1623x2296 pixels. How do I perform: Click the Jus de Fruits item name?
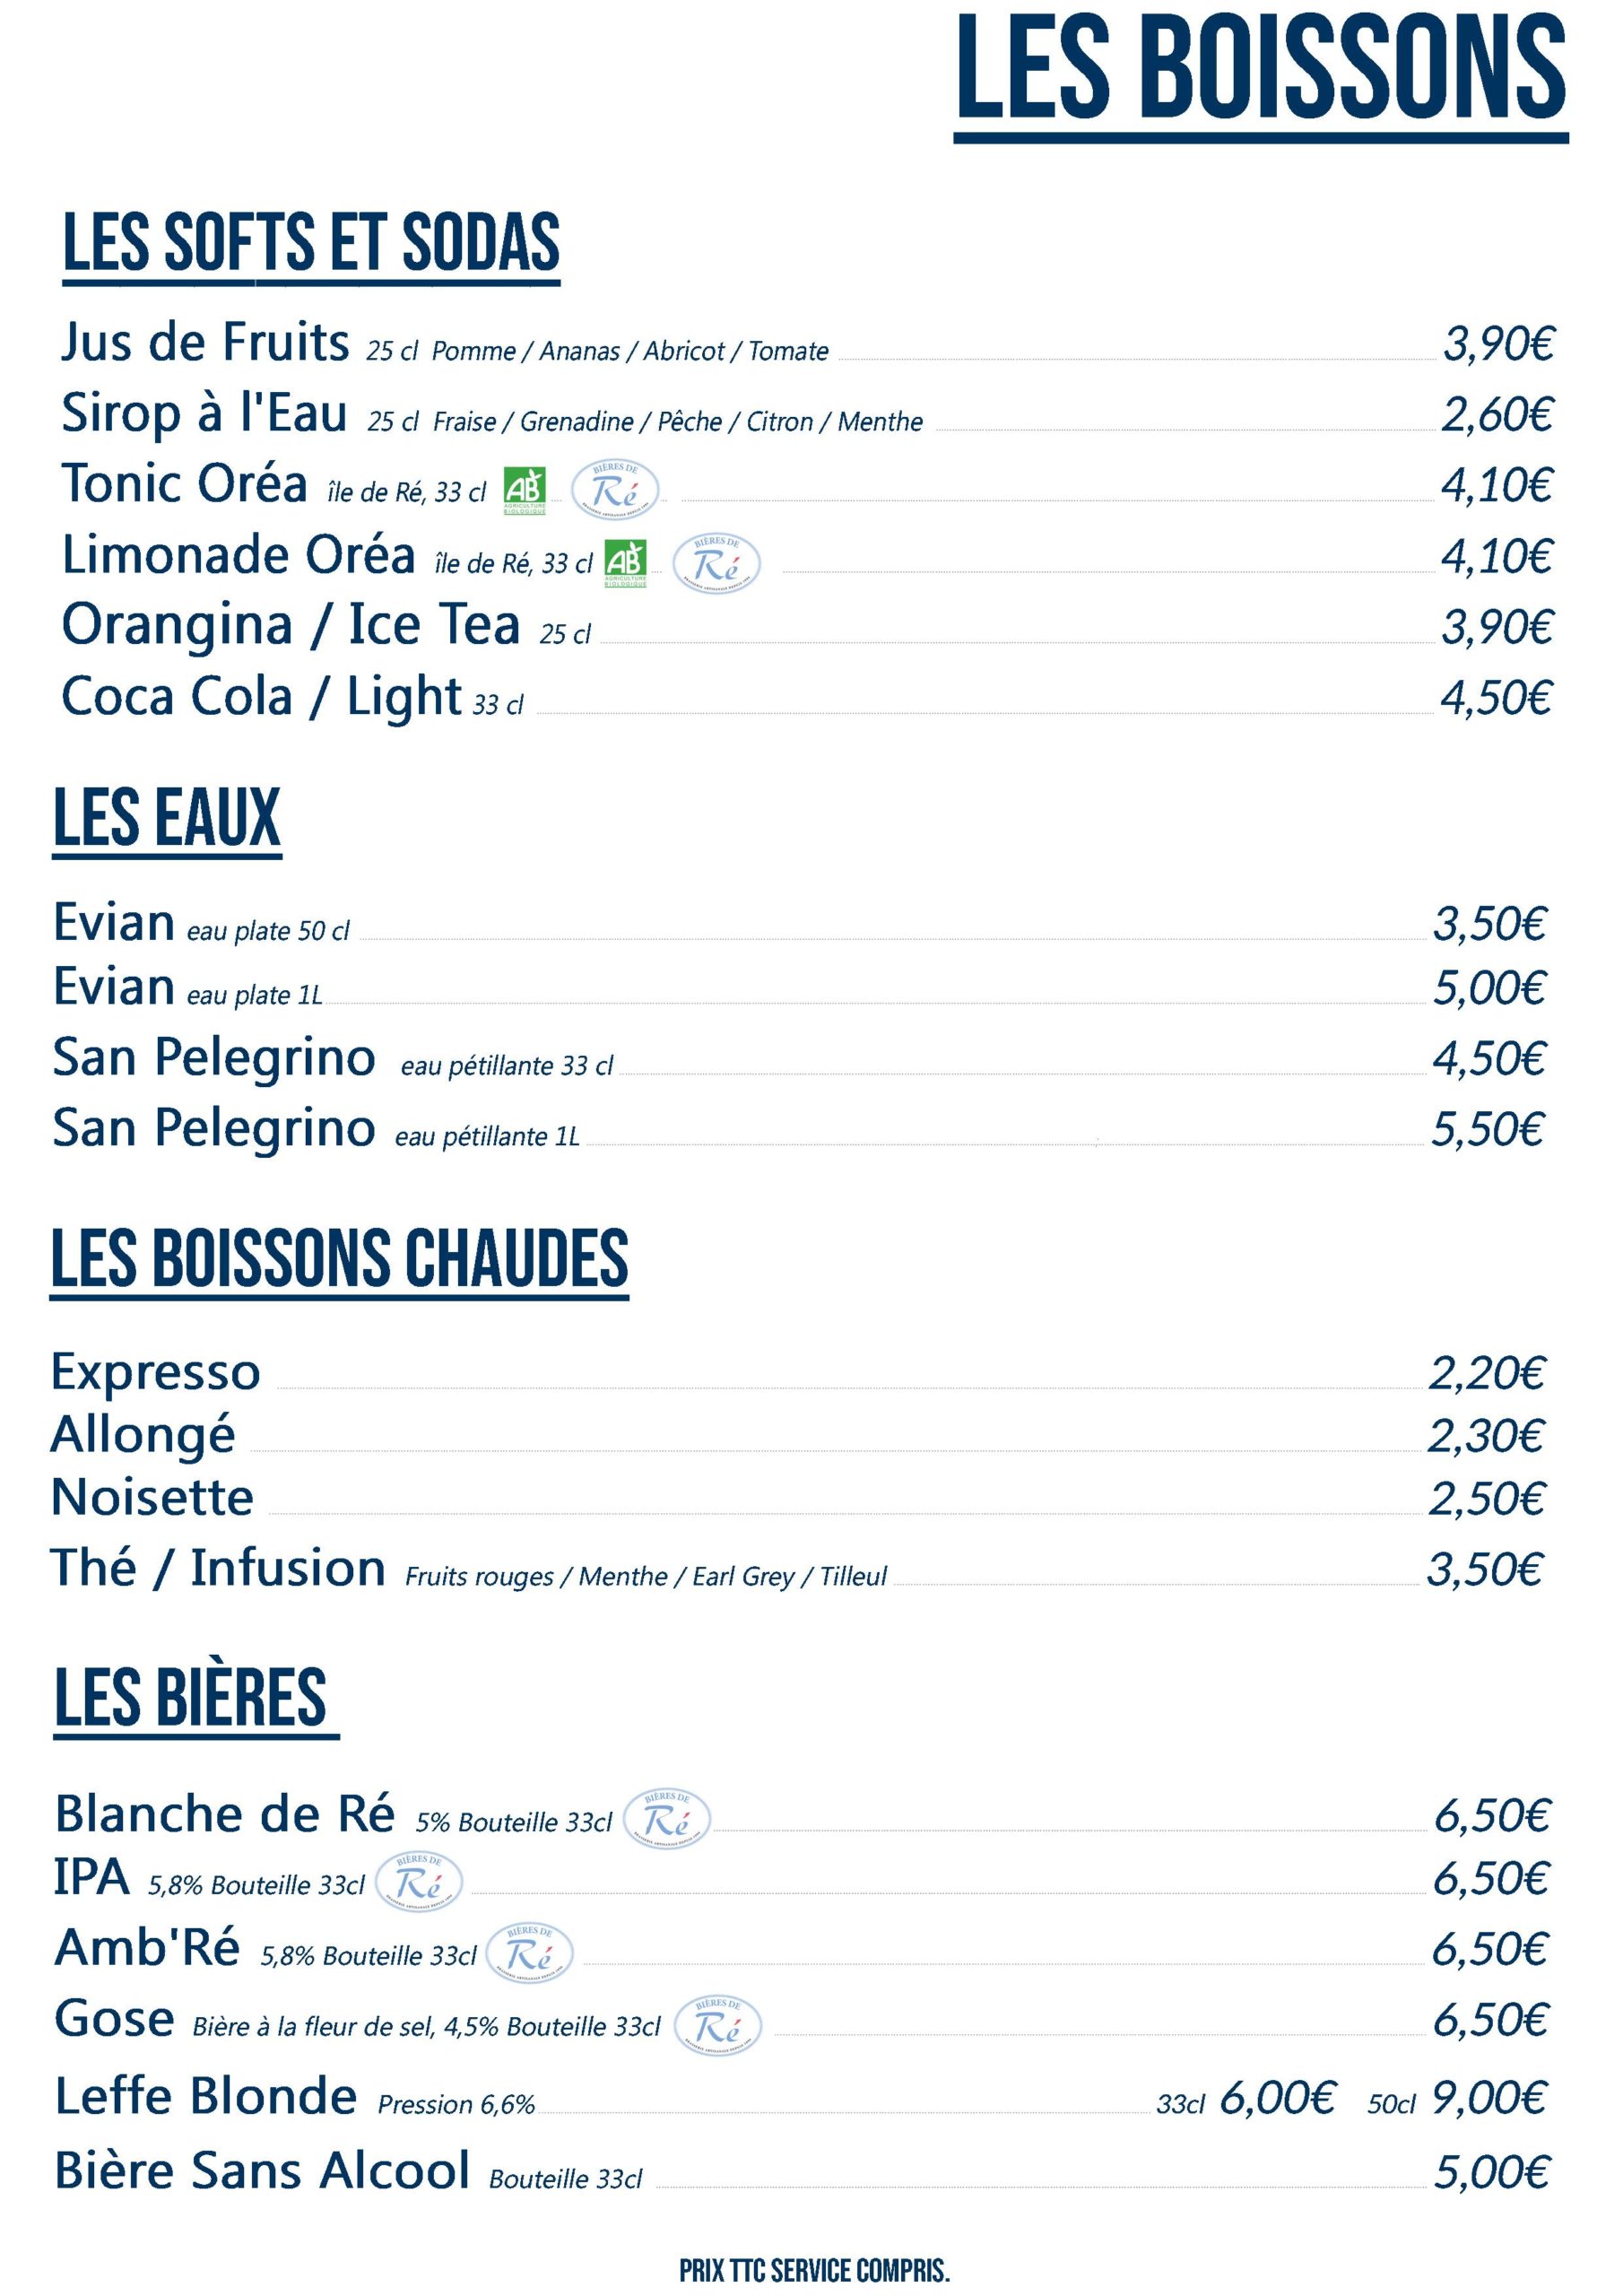[x=205, y=342]
